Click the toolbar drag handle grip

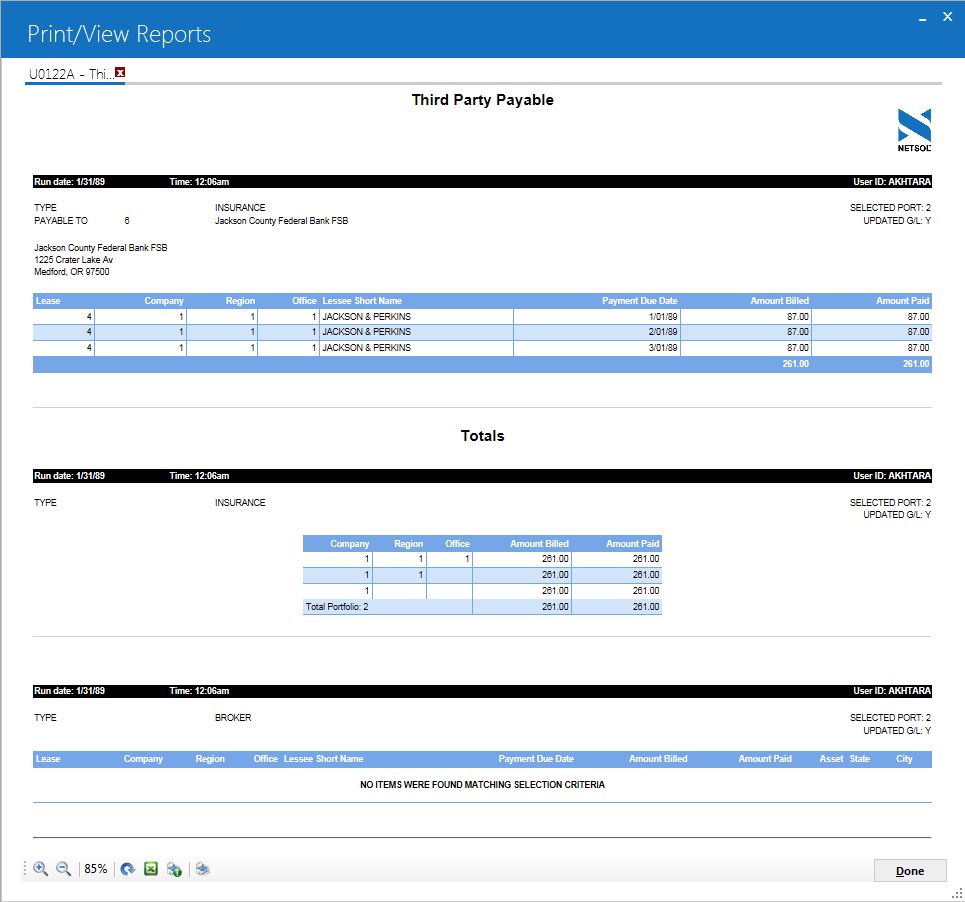pyautogui.click(x=26, y=869)
